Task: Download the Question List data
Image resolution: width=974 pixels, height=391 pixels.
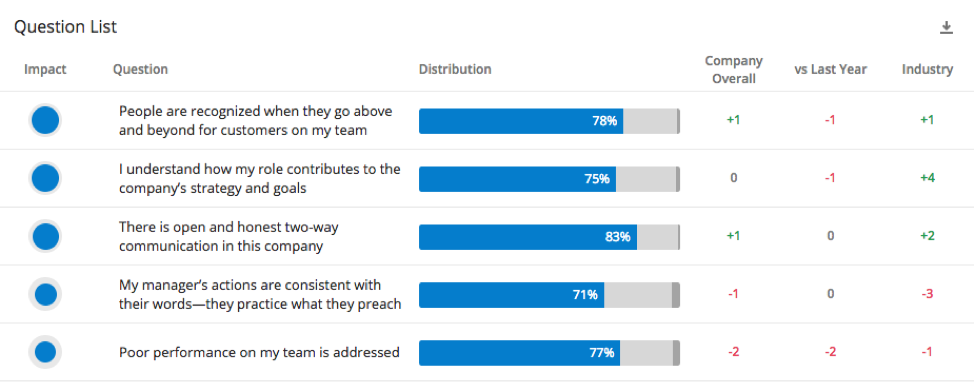Action: tap(946, 27)
